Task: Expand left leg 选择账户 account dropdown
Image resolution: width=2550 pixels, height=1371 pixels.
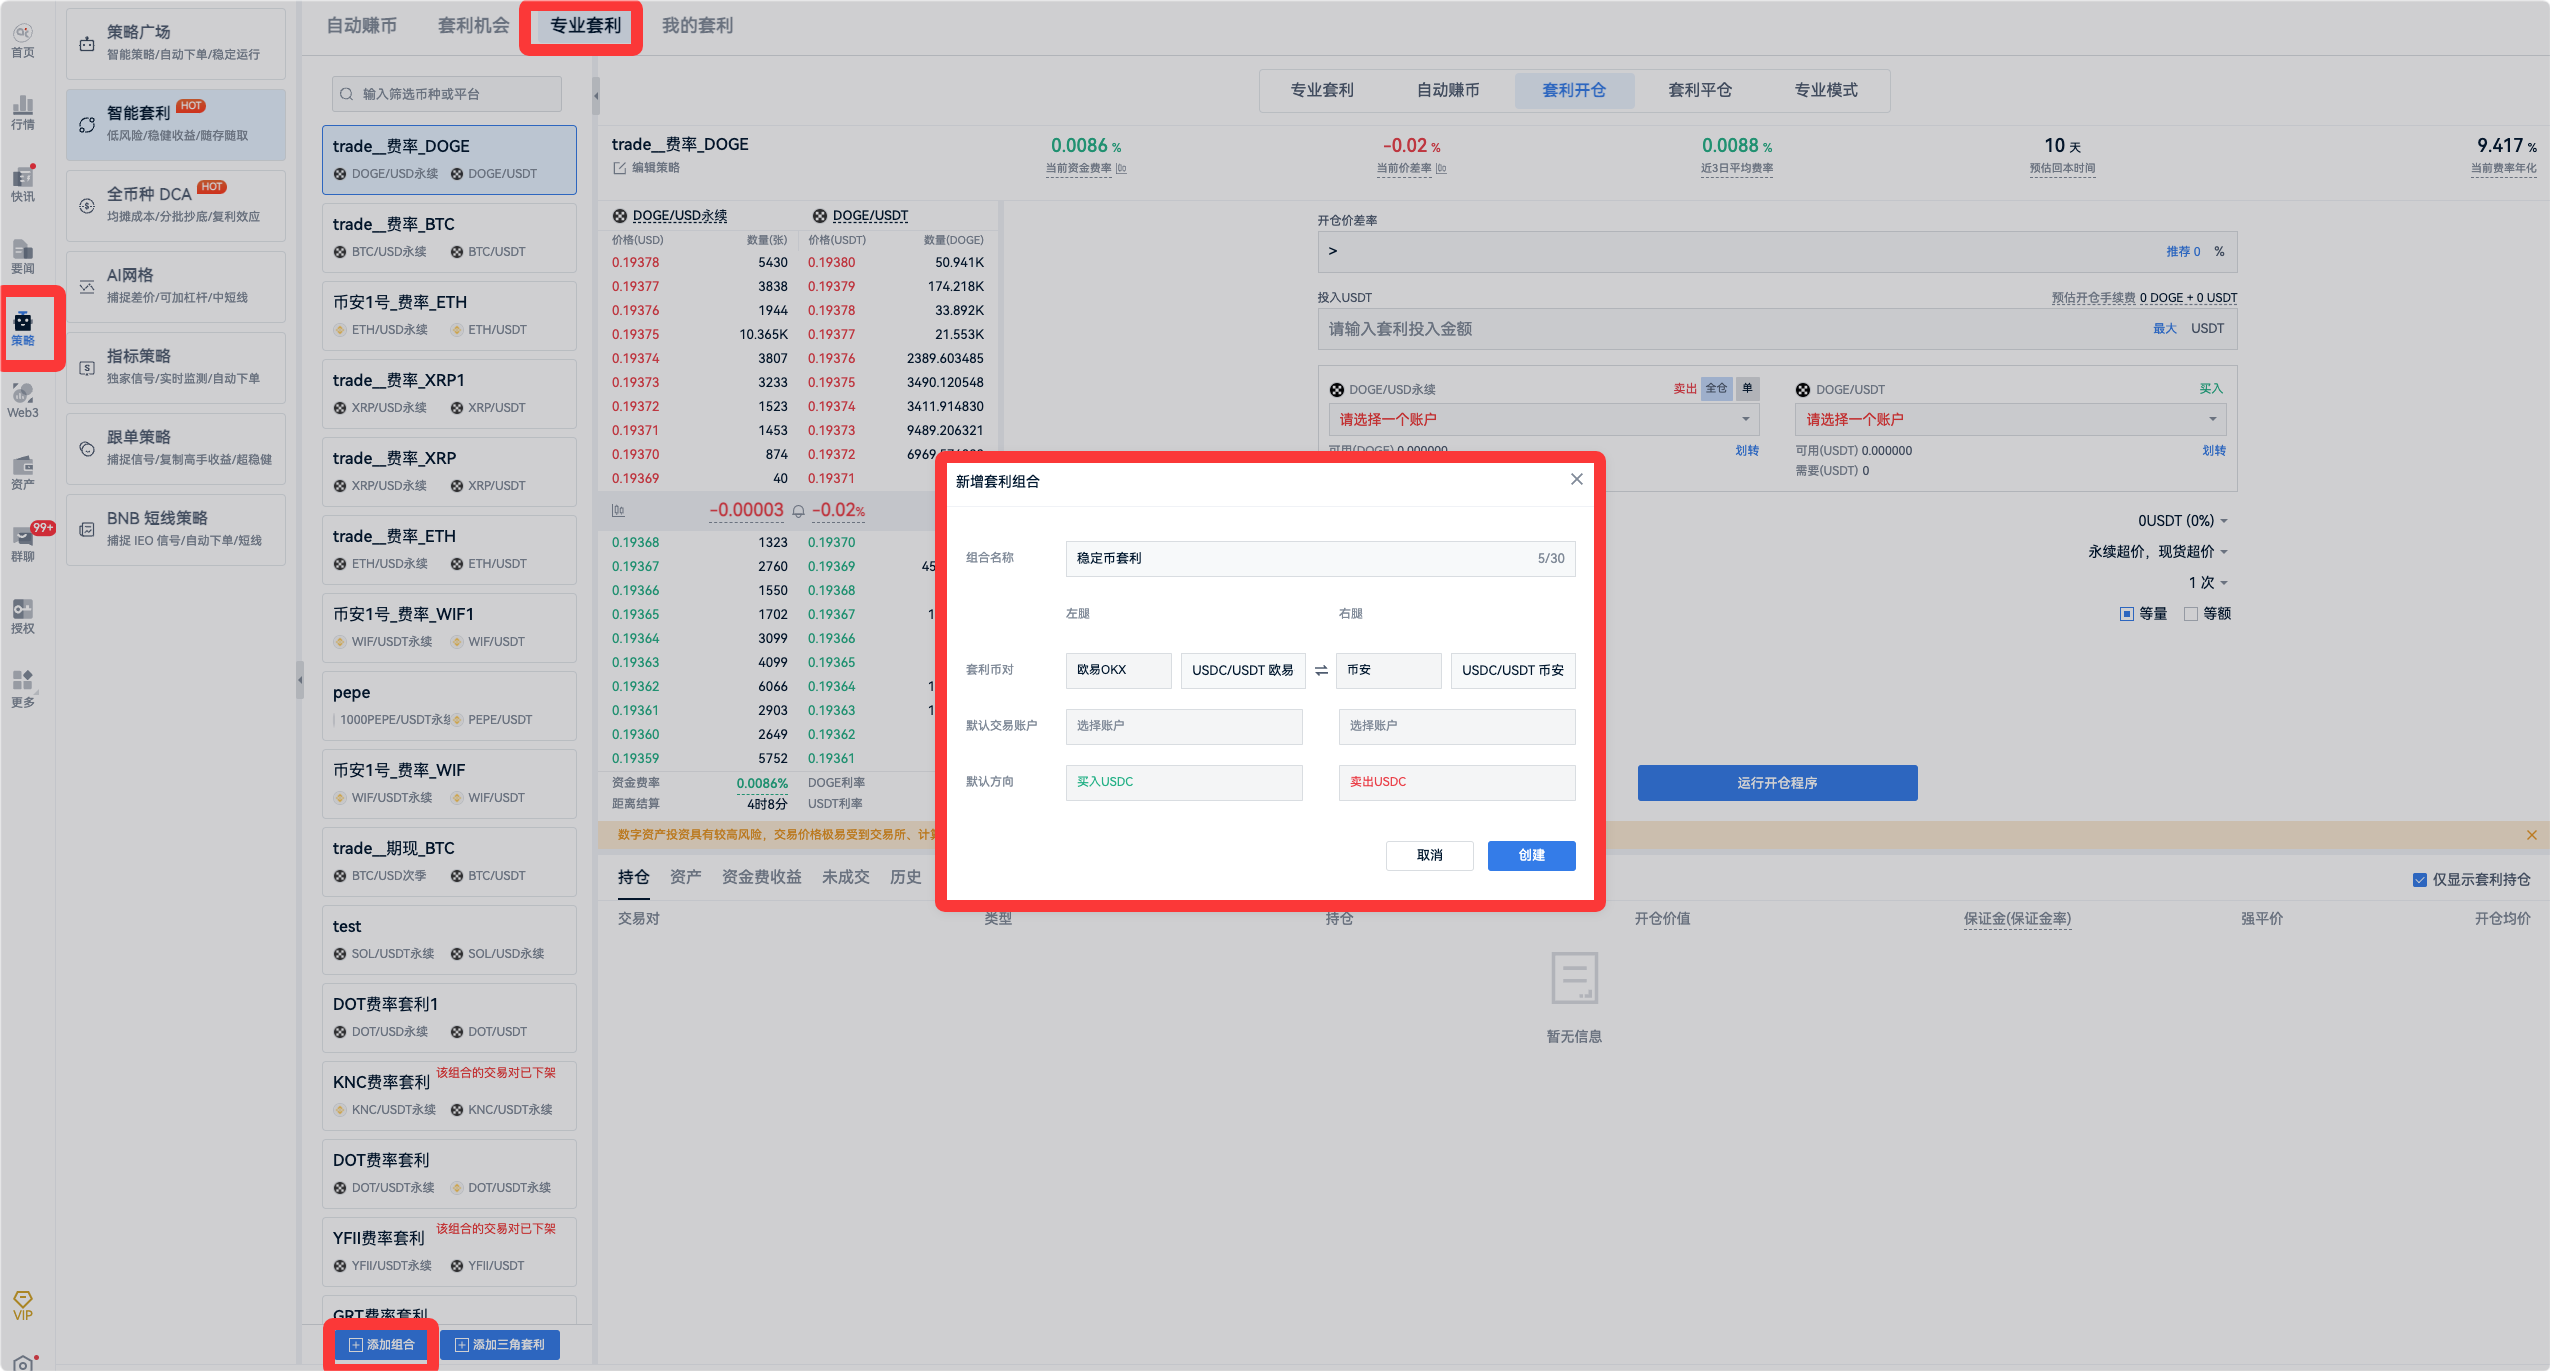Action: pos(1184,726)
